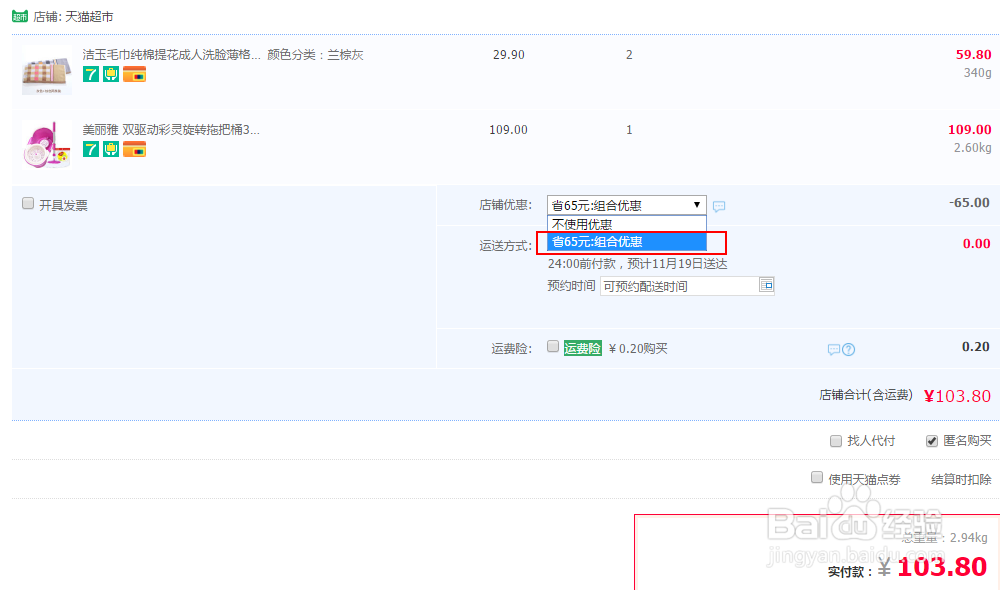1000x590 pixels.
Task: Check the 找人代付 checkbox
Action: (x=835, y=441)
